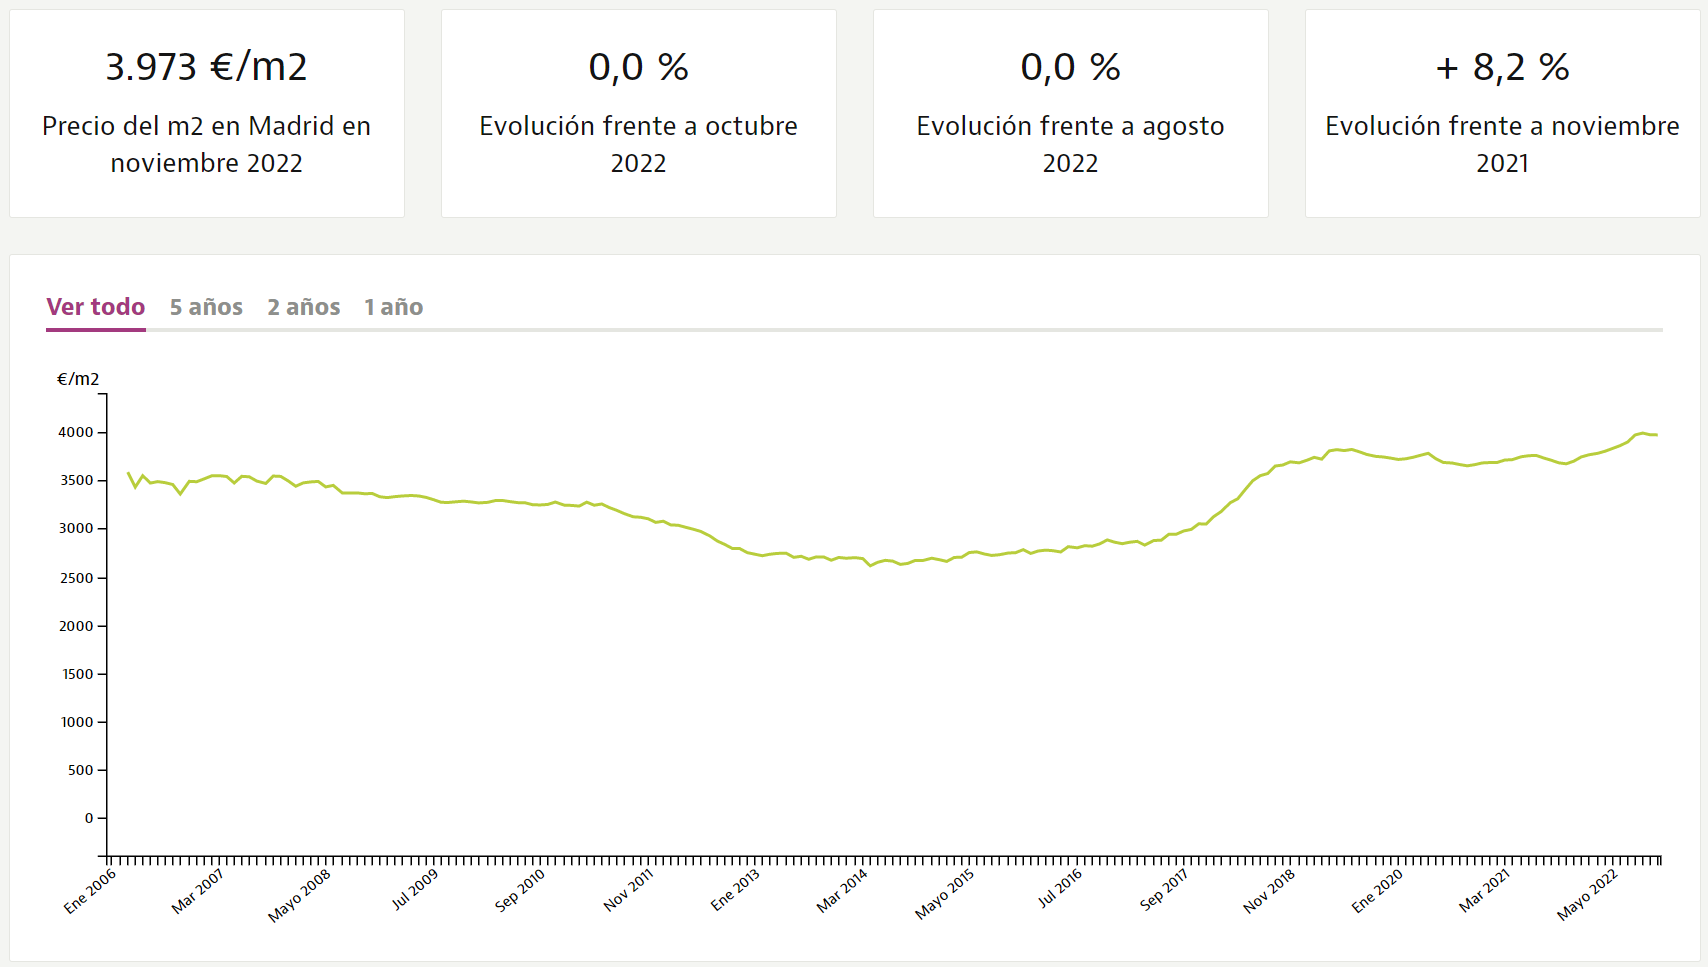Click the "Jul 2009" axis label

click(415, 889)
